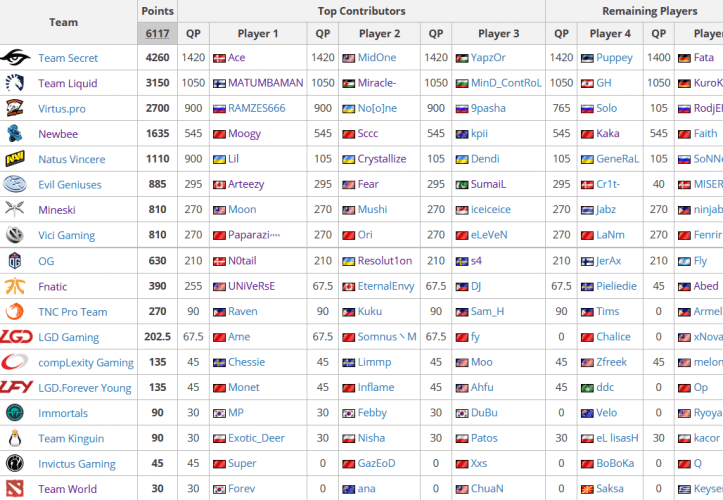The width and height of the screenshot is (723, 500).
Task: Click the Team Liquid logo icon
Action: (x=16, y=83)
